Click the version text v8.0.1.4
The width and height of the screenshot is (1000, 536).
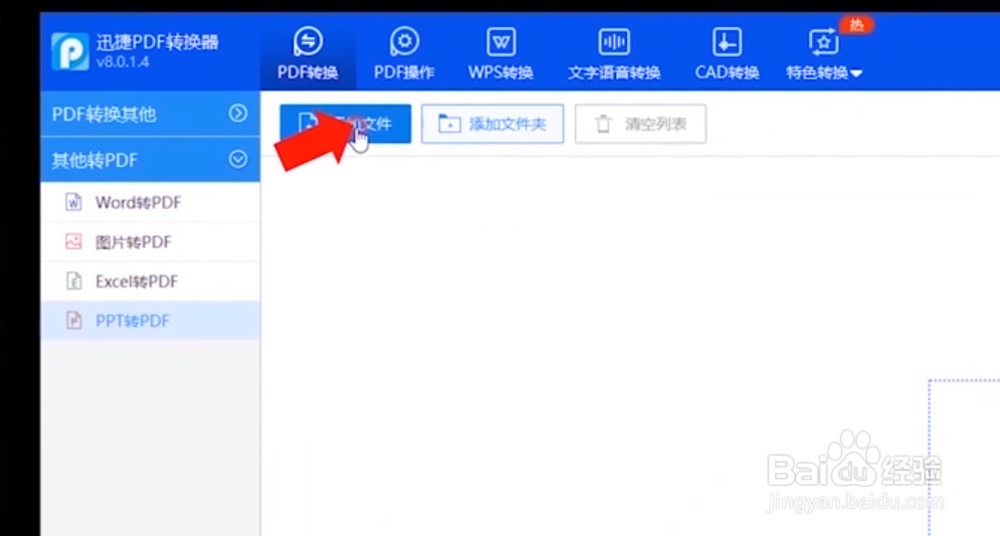tap(123, 62)
